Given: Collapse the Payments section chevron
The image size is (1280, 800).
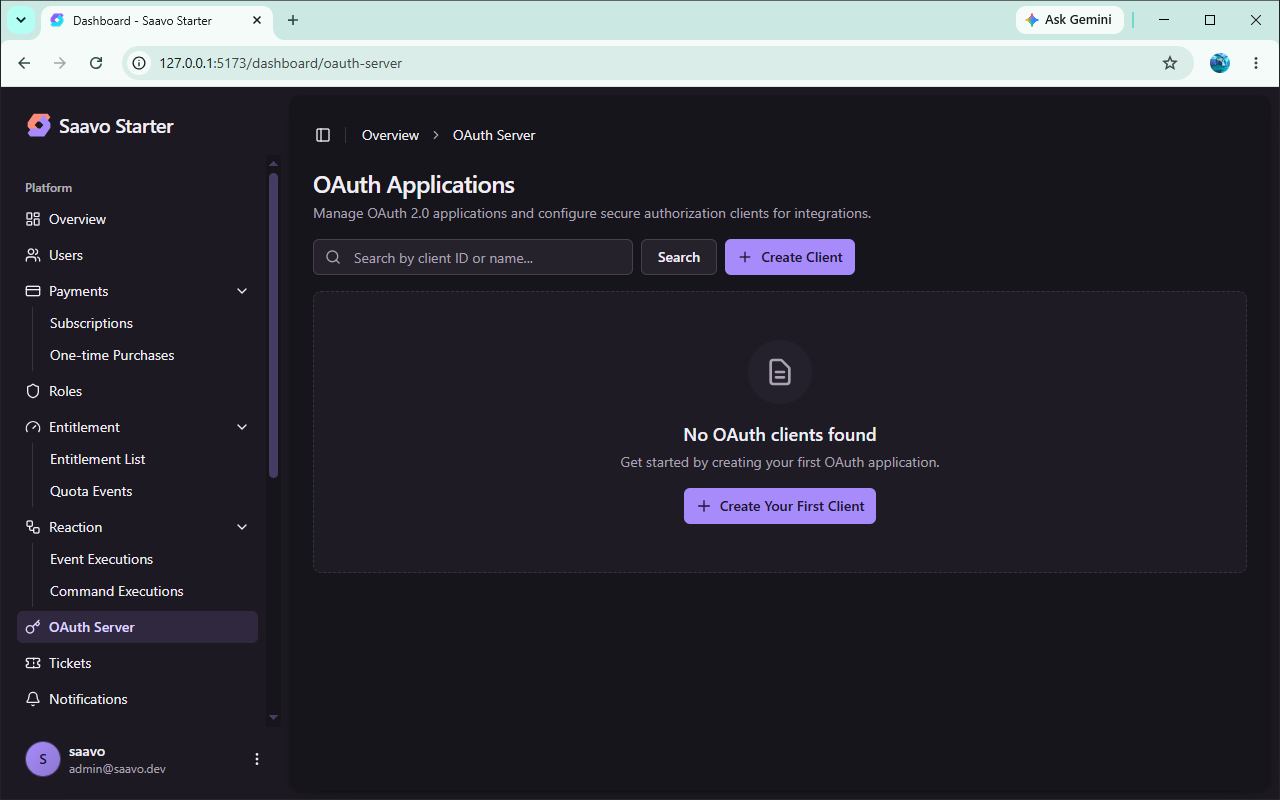Looking at the screenshot, I should click(242, 291).
